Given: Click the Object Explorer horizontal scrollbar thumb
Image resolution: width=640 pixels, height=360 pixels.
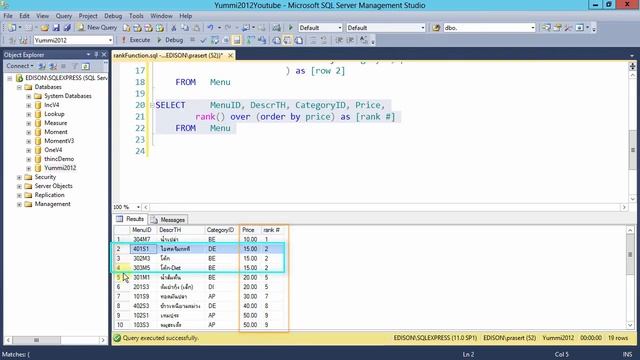Looking at the screenshot, I should click(x=36, y=340).
